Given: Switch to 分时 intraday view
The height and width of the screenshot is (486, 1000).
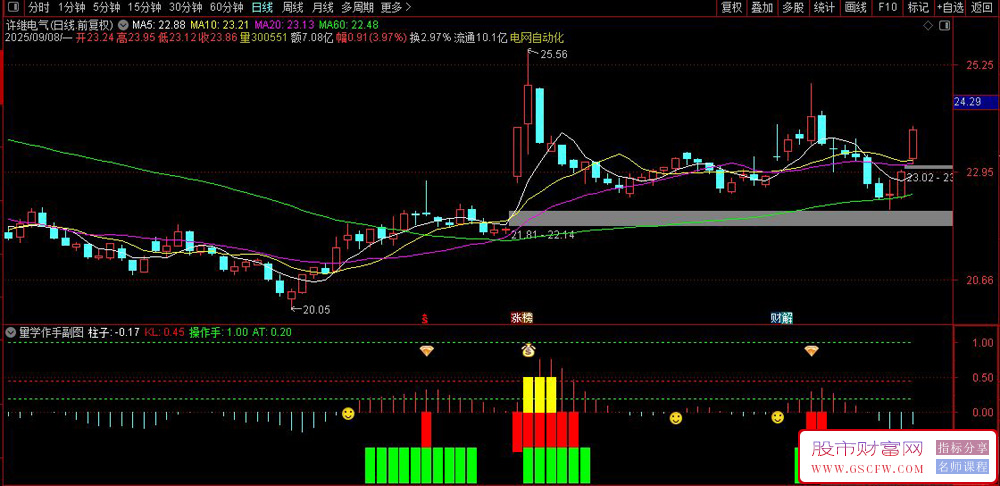Looking at the screenshot, I should tap(39, 8).
